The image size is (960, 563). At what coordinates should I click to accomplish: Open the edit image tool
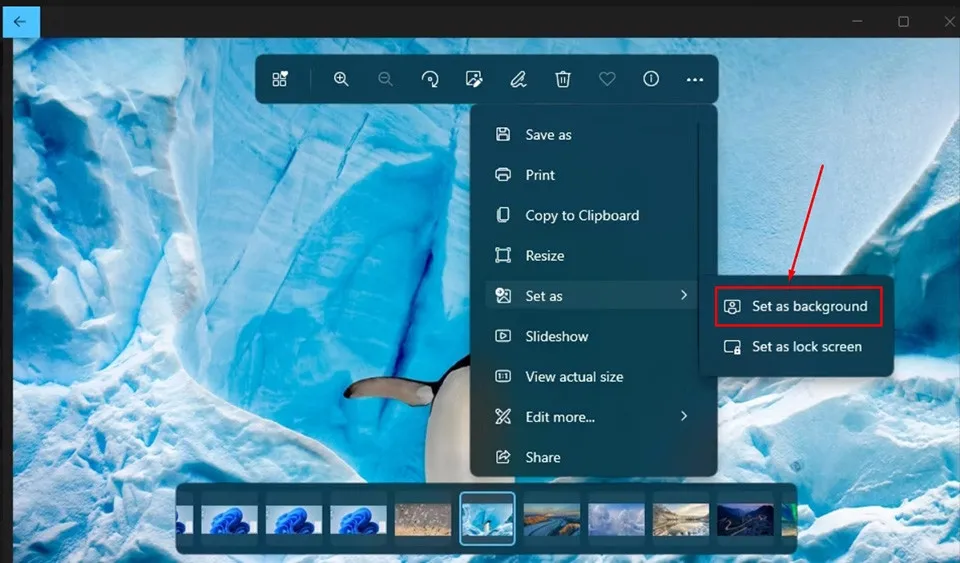coord(474,79)
